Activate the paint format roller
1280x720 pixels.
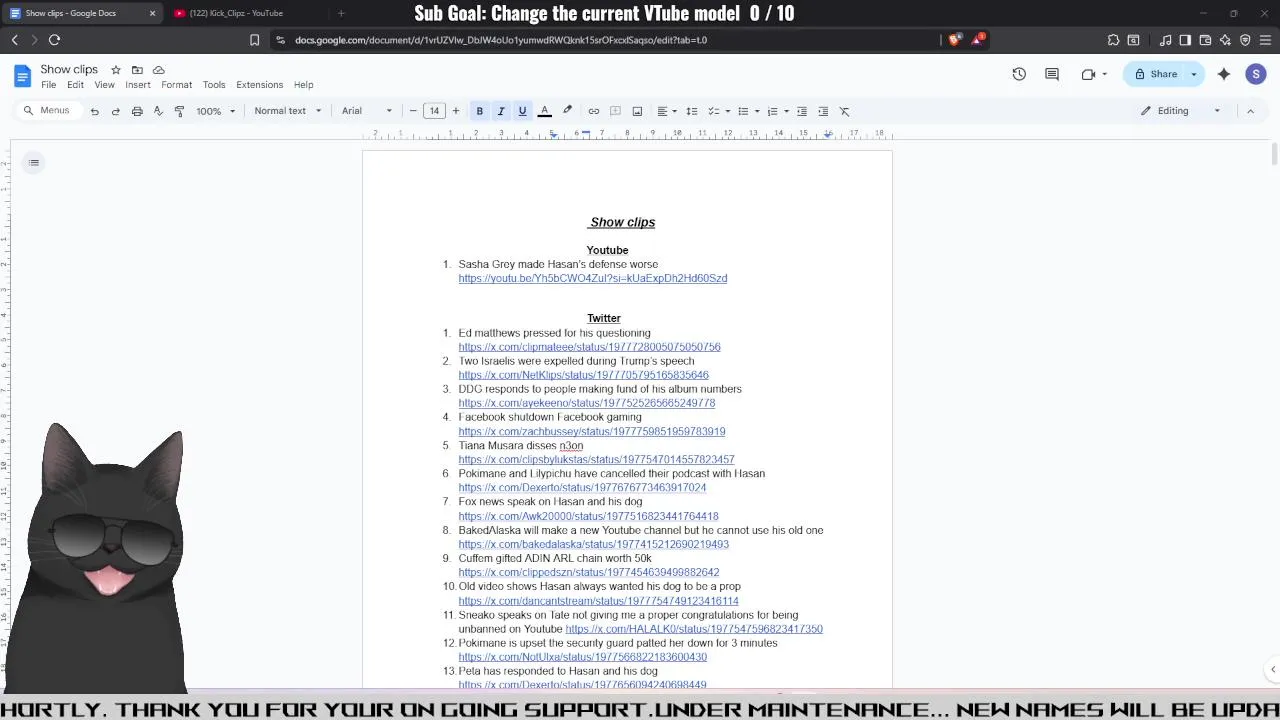(179, 111)
